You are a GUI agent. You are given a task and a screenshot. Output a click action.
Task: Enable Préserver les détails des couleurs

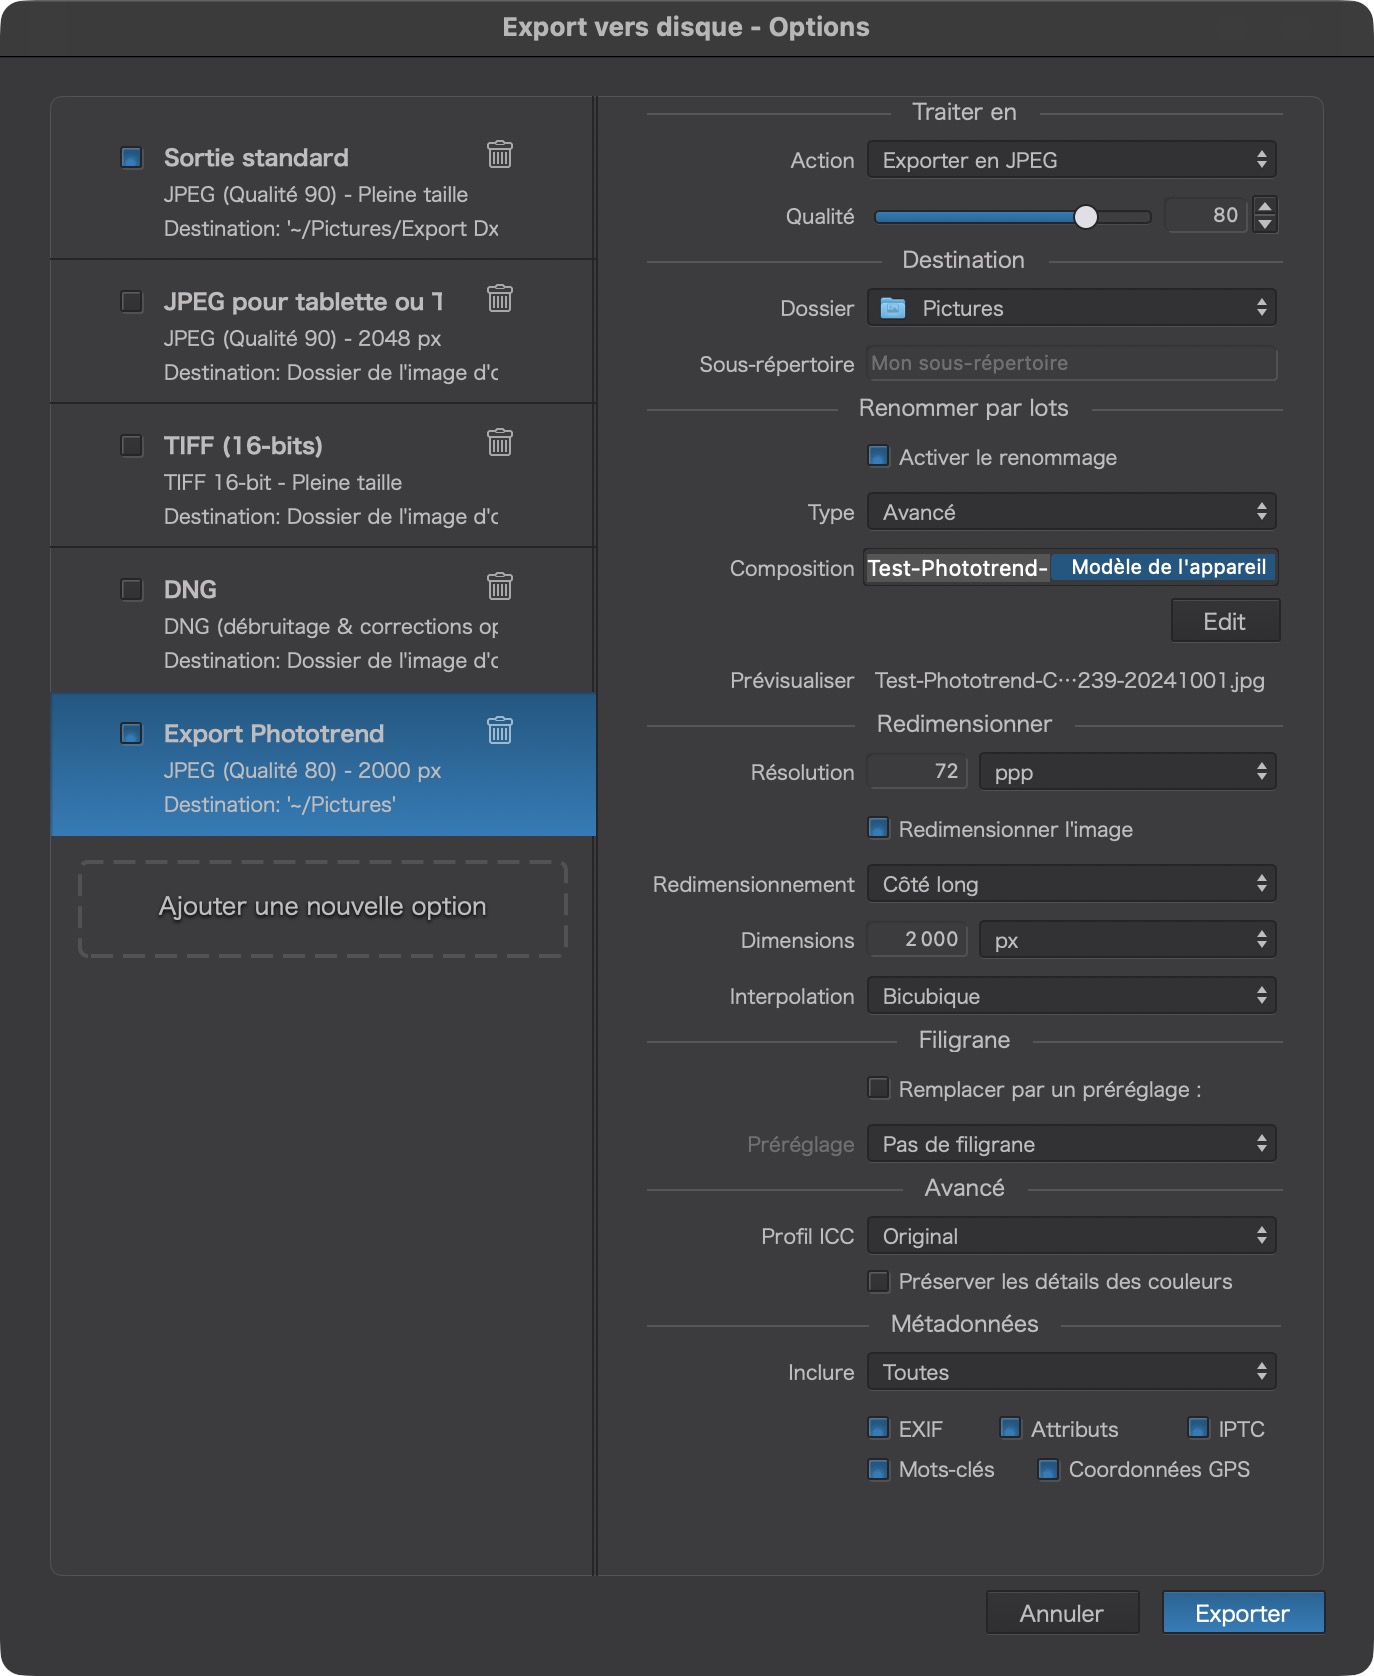click(x=879, y=1281)
